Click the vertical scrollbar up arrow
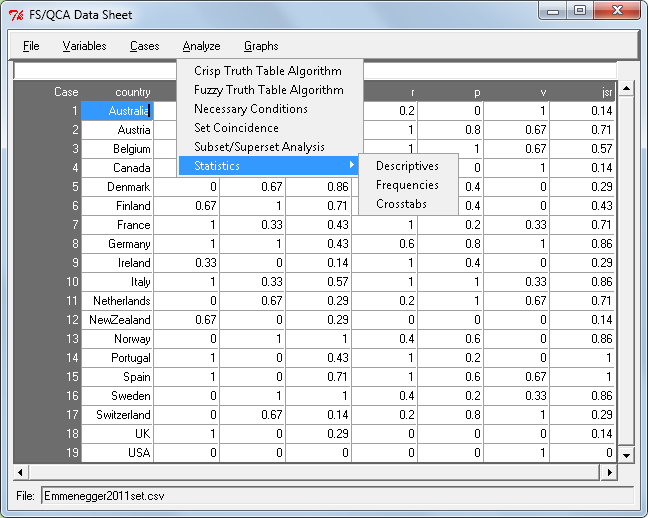 pos(626,89)
